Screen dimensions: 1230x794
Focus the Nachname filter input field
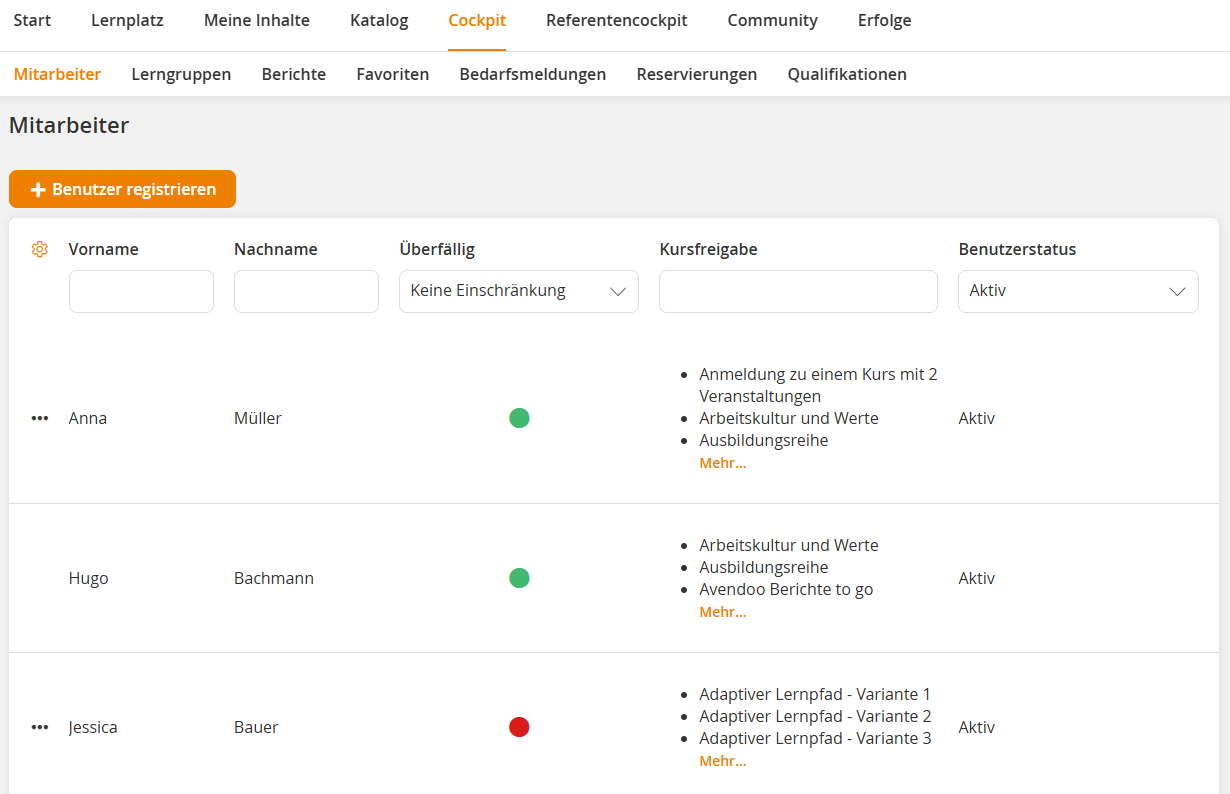306,291
